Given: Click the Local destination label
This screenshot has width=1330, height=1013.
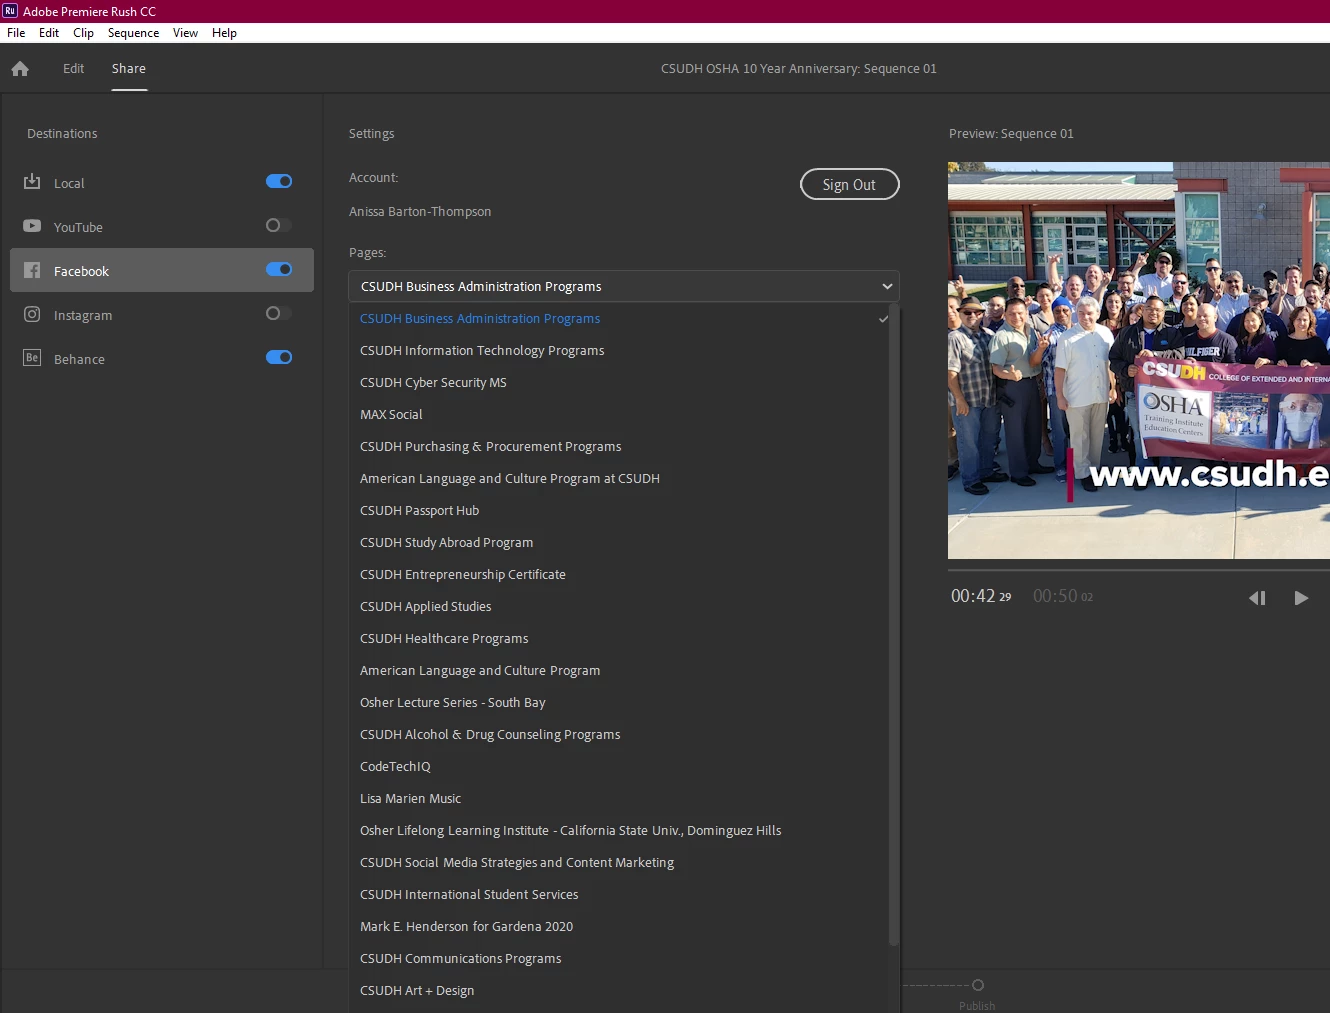Looking at the screenshot, I should (69, 183).
